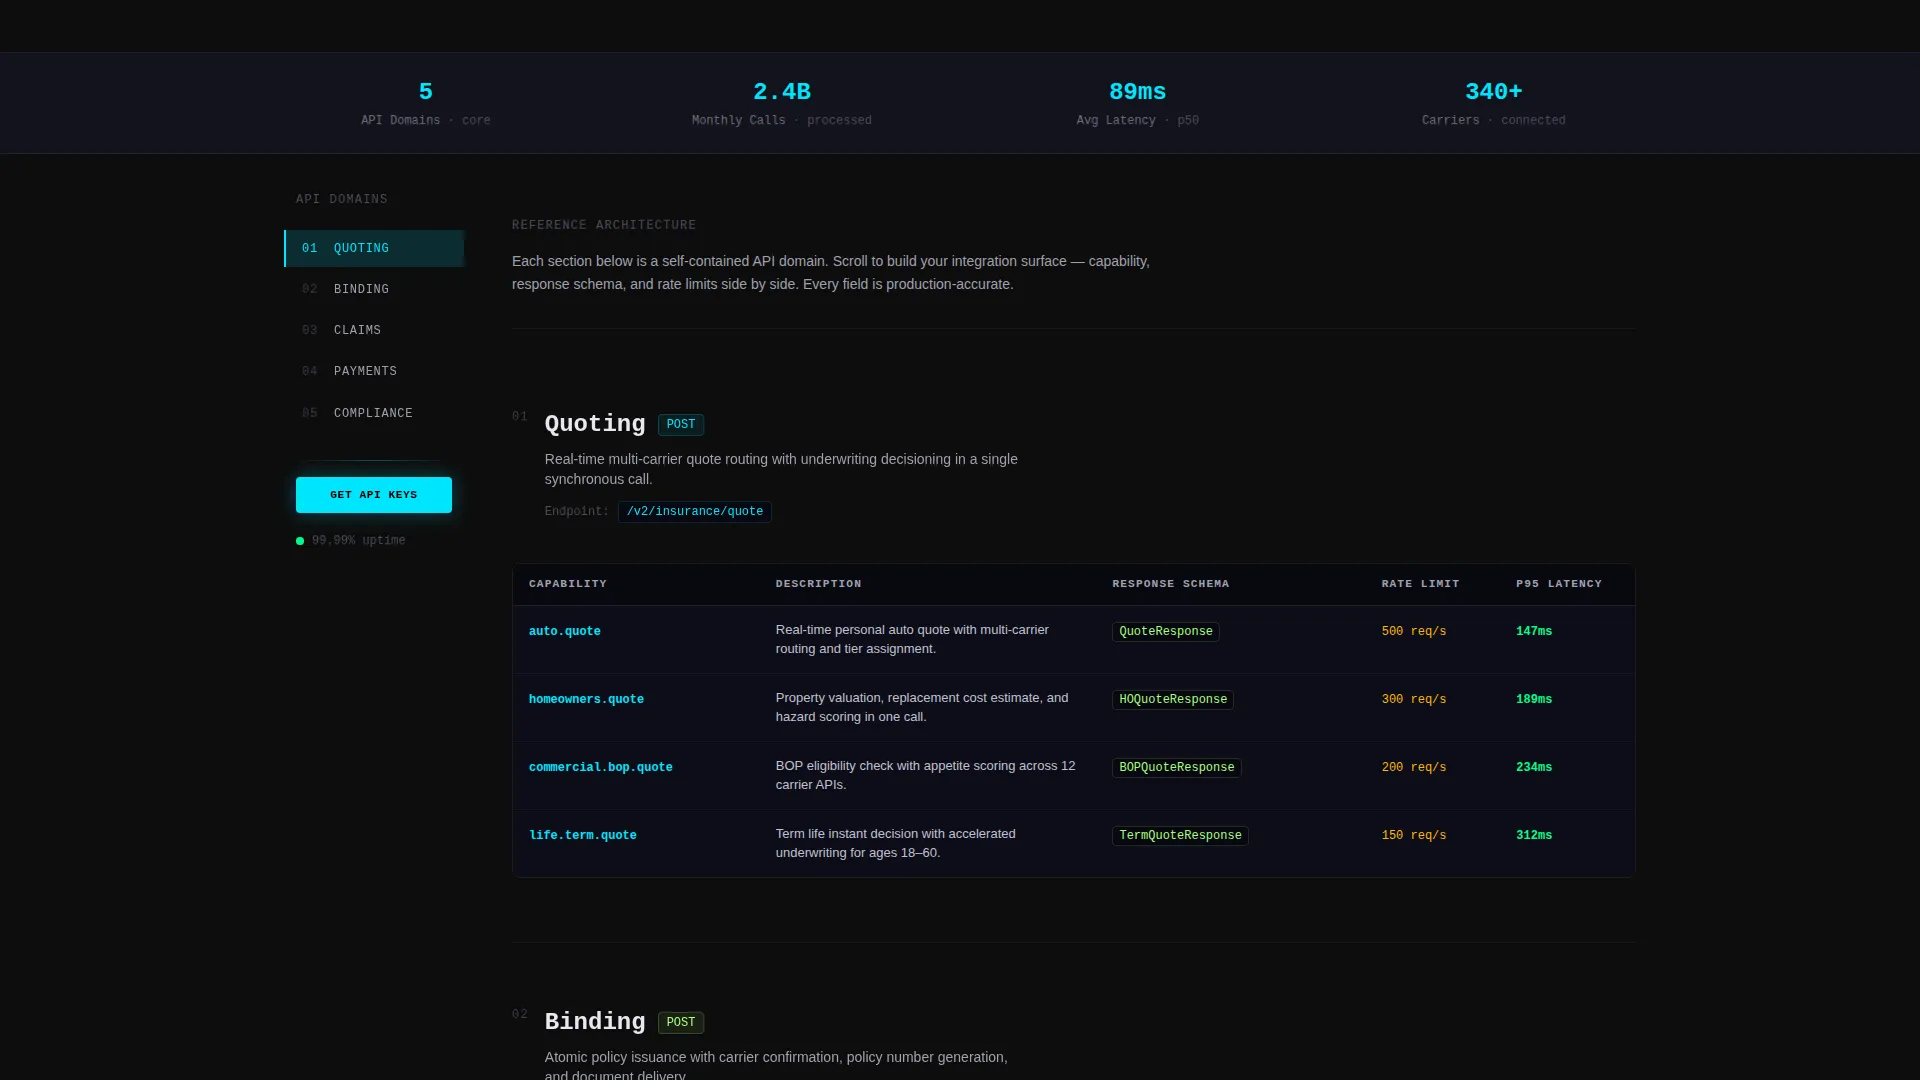
Task: Click the 340+ Carriers stat
Action: coord(1494,103)
